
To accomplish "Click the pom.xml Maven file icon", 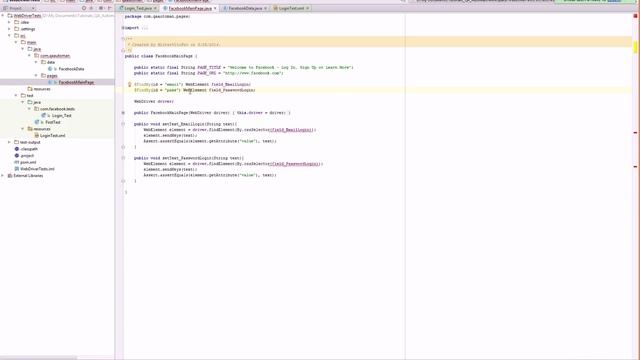I will 17,162.
